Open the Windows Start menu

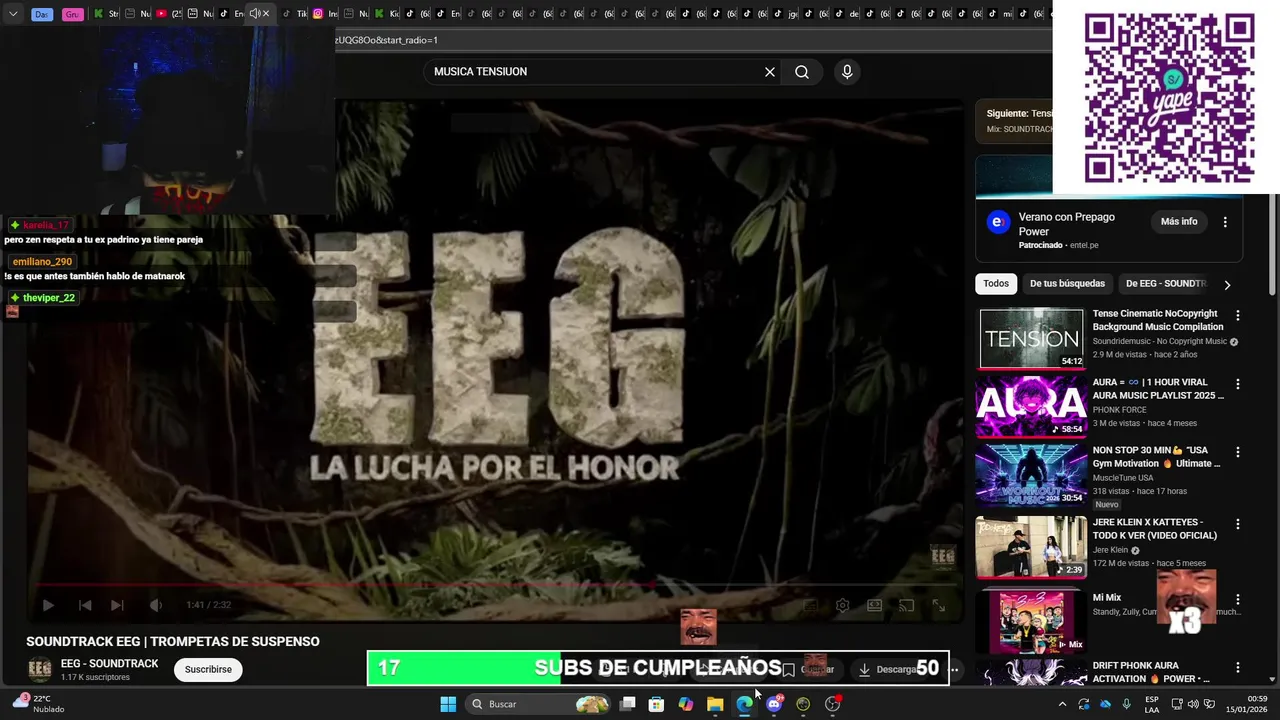coord(448,704)
